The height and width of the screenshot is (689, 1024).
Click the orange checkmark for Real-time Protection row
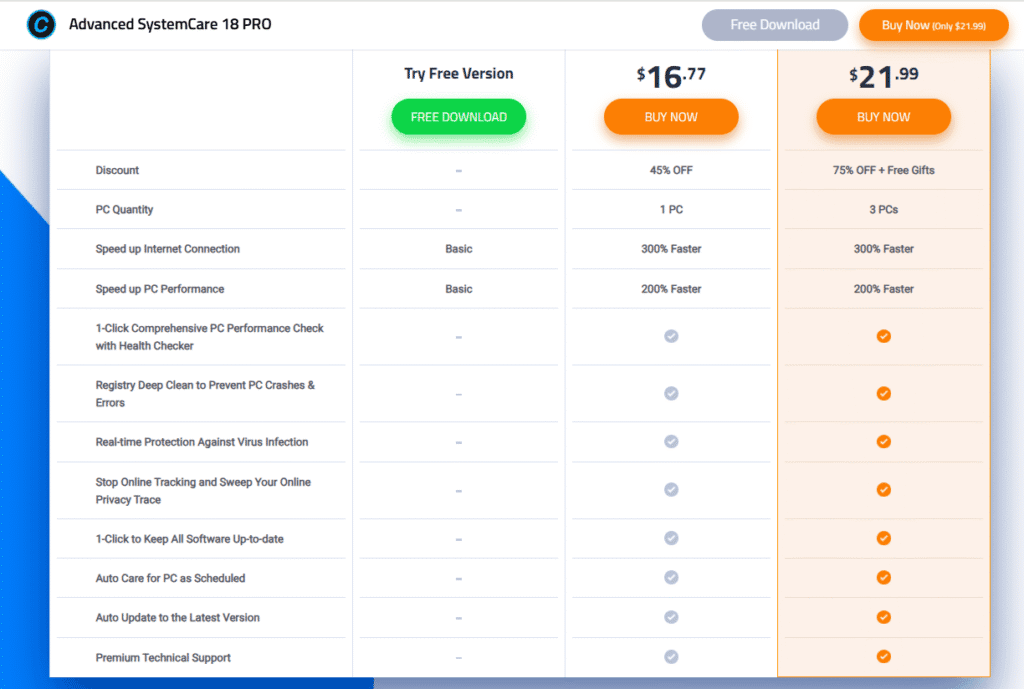(x=884, y=441)
